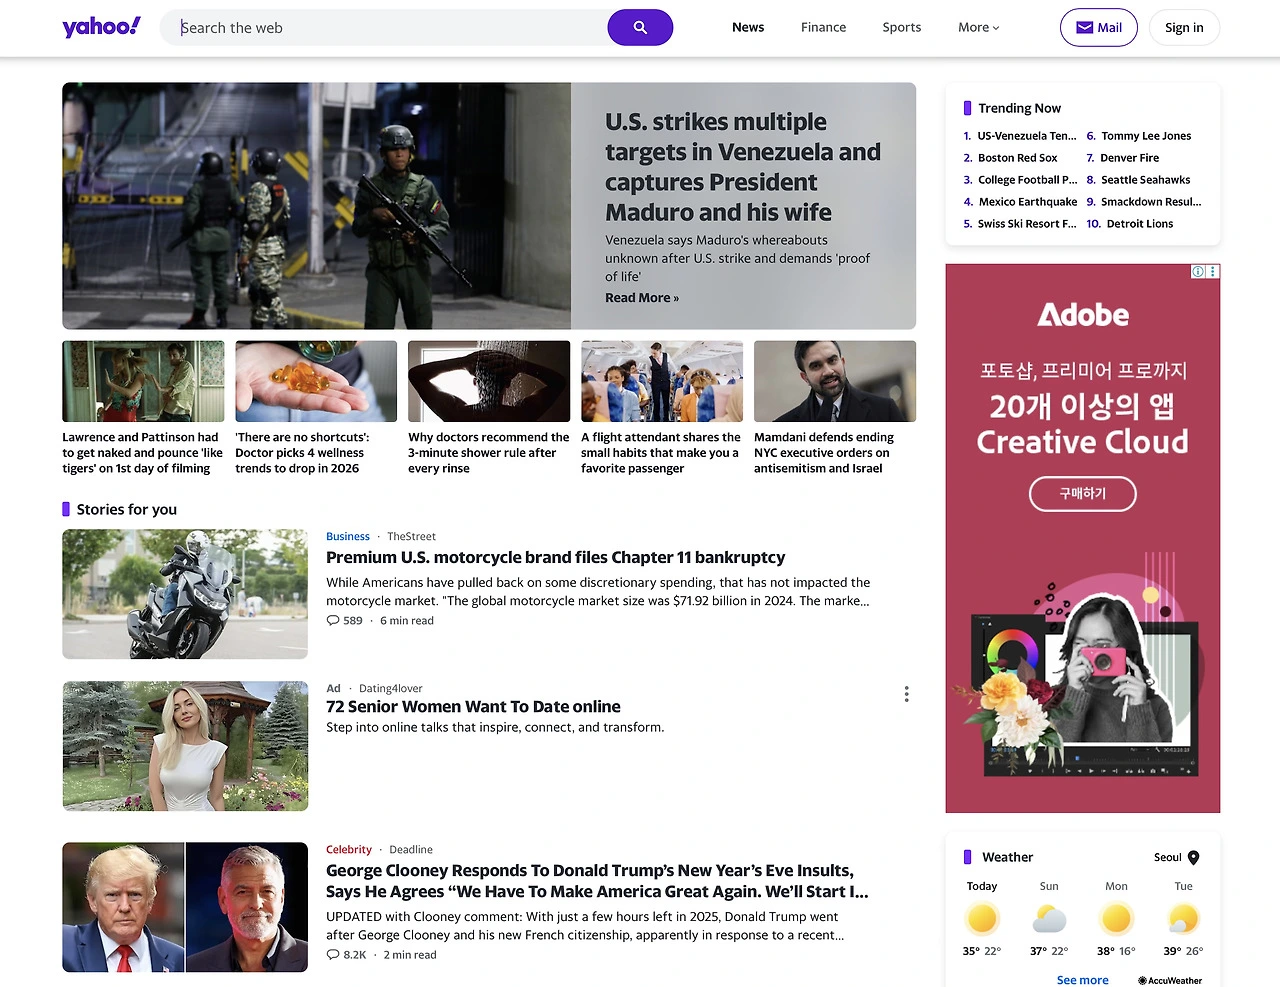Open Mamdani defends executive orders headline

[x=824, y=453]
